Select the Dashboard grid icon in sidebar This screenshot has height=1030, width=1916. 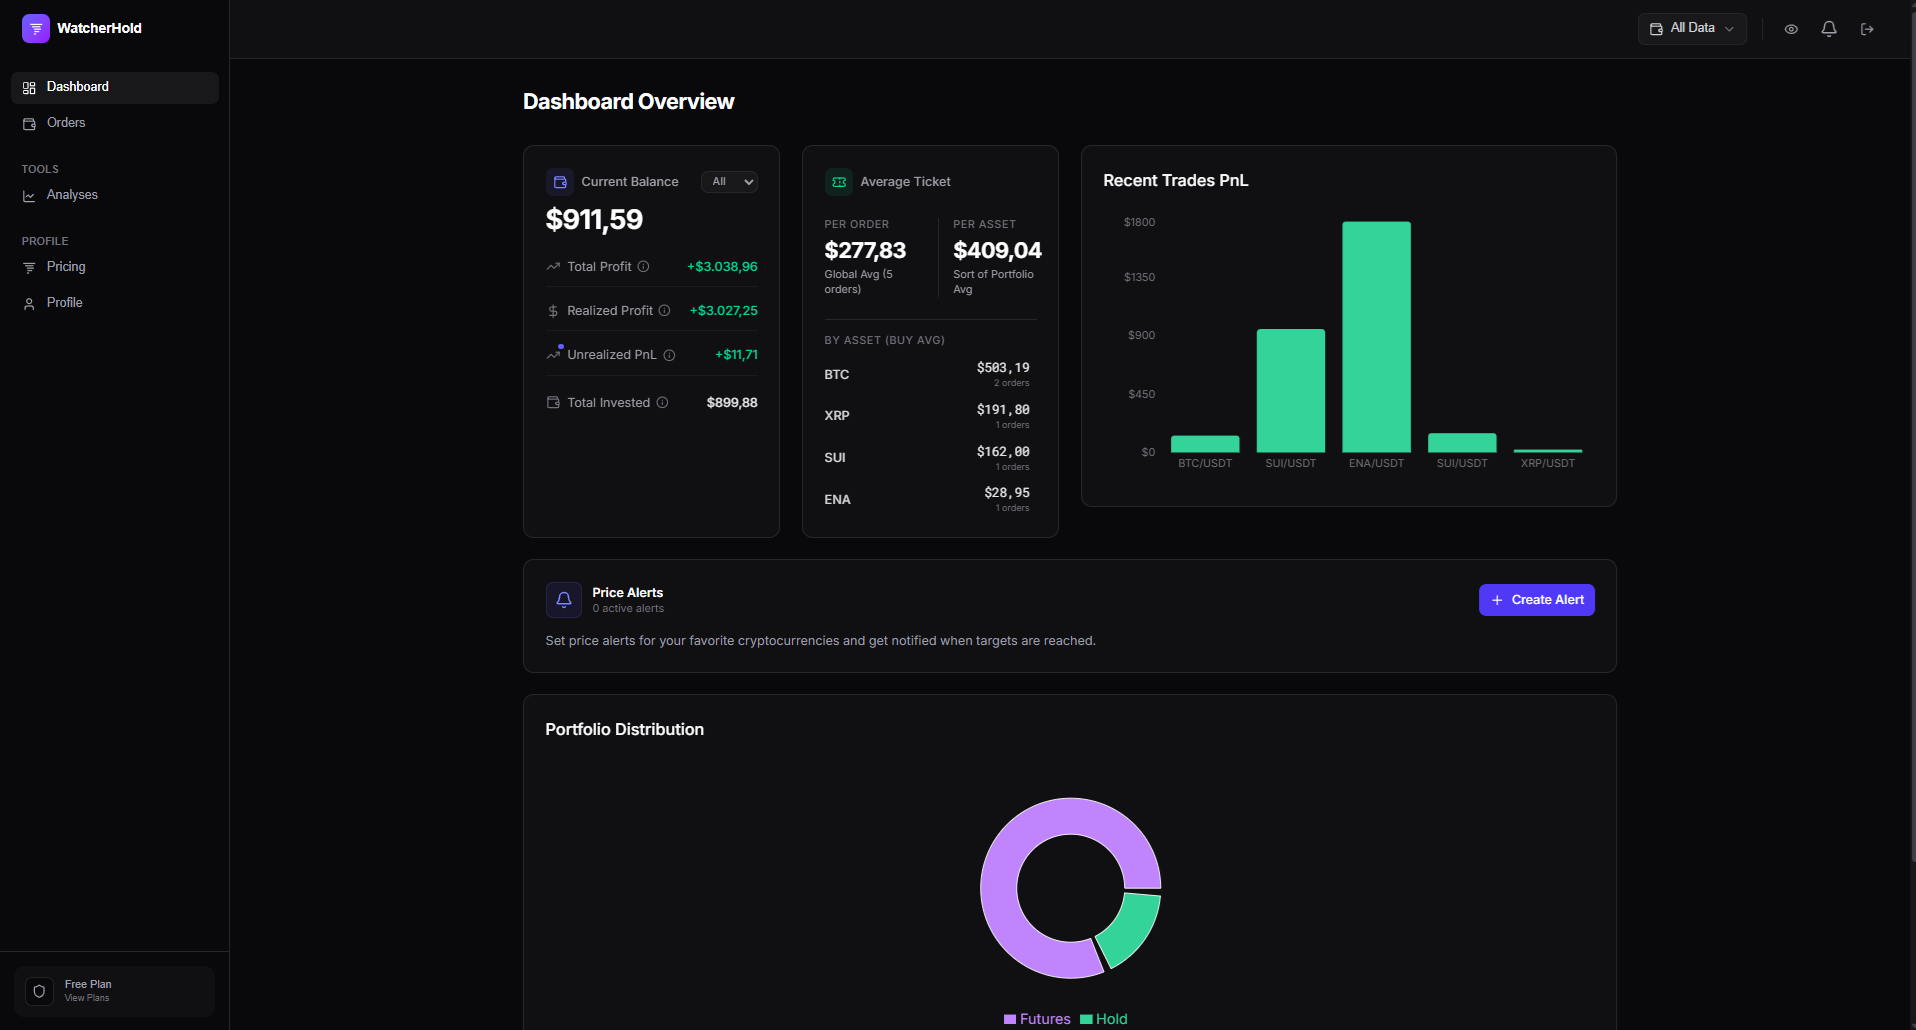28,87
